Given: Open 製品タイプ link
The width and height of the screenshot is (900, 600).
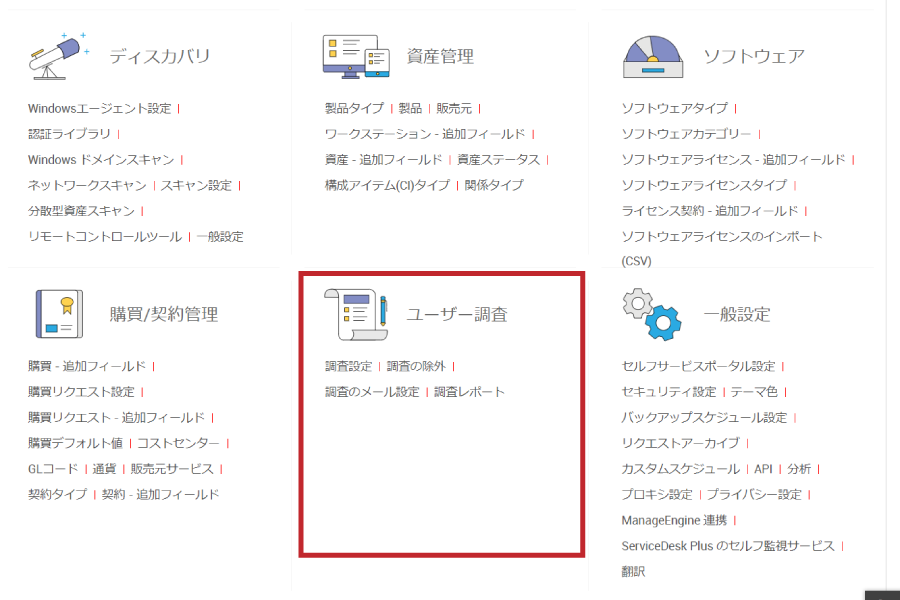Looking at the screenshot, I should pos(354,109).
